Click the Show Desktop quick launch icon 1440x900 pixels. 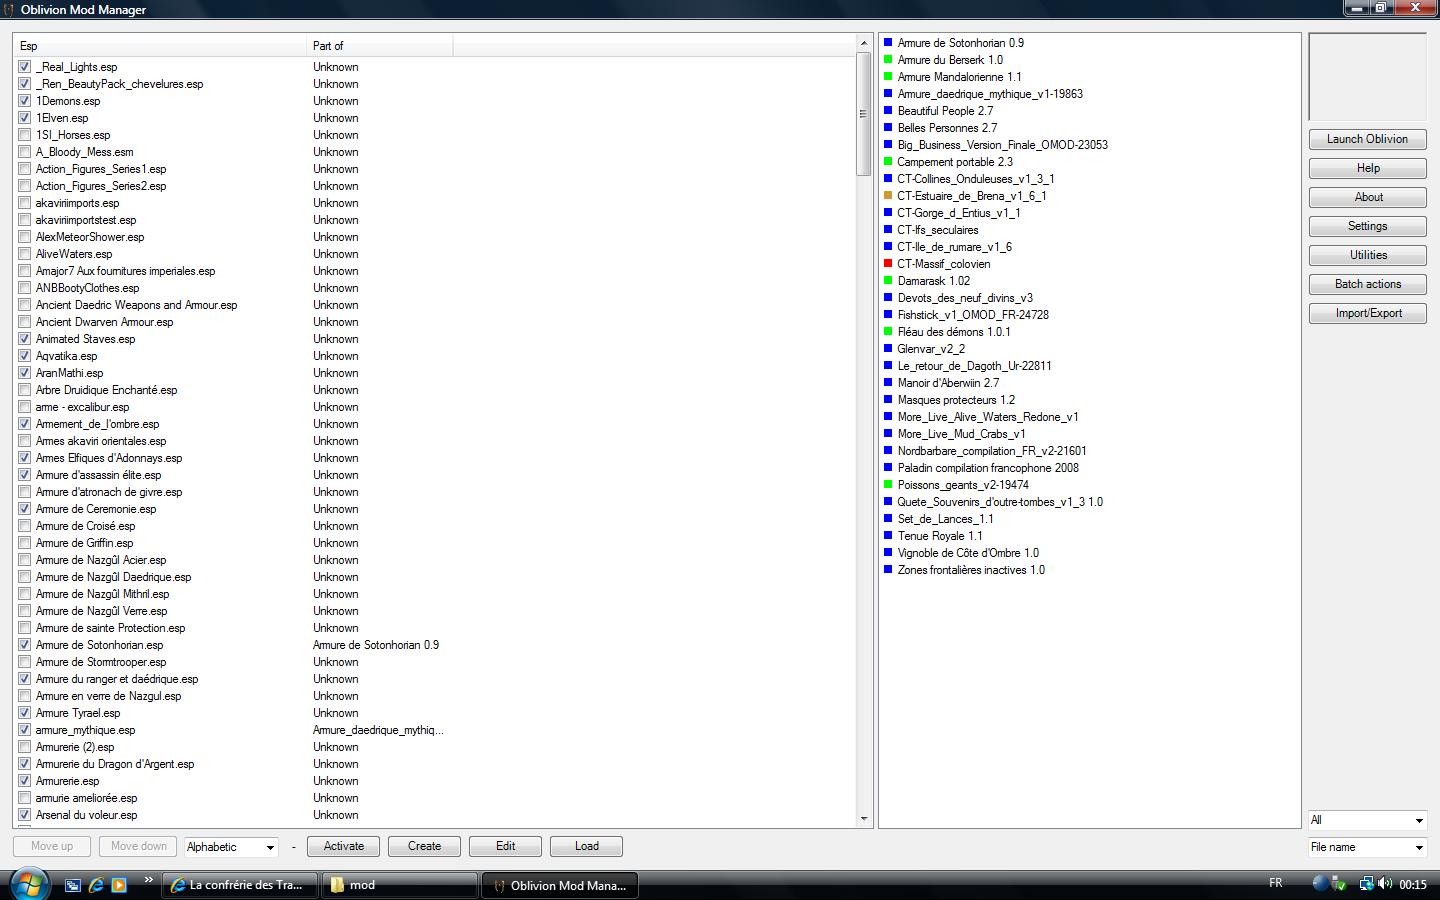73,885
